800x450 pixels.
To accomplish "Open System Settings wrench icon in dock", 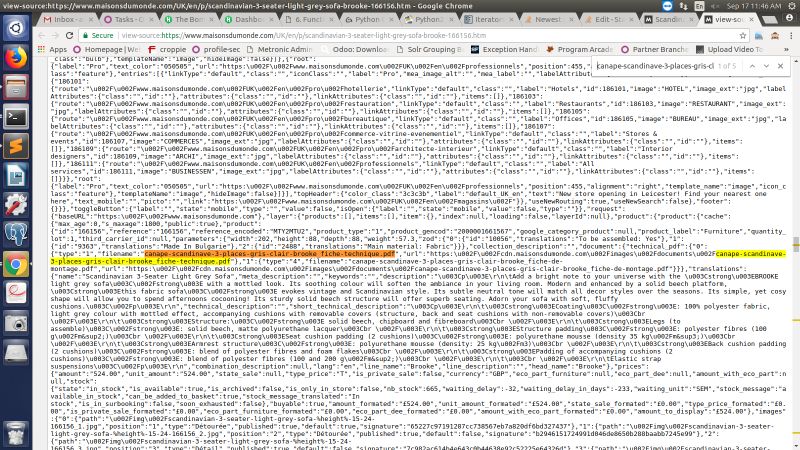I will coord(16,205).
